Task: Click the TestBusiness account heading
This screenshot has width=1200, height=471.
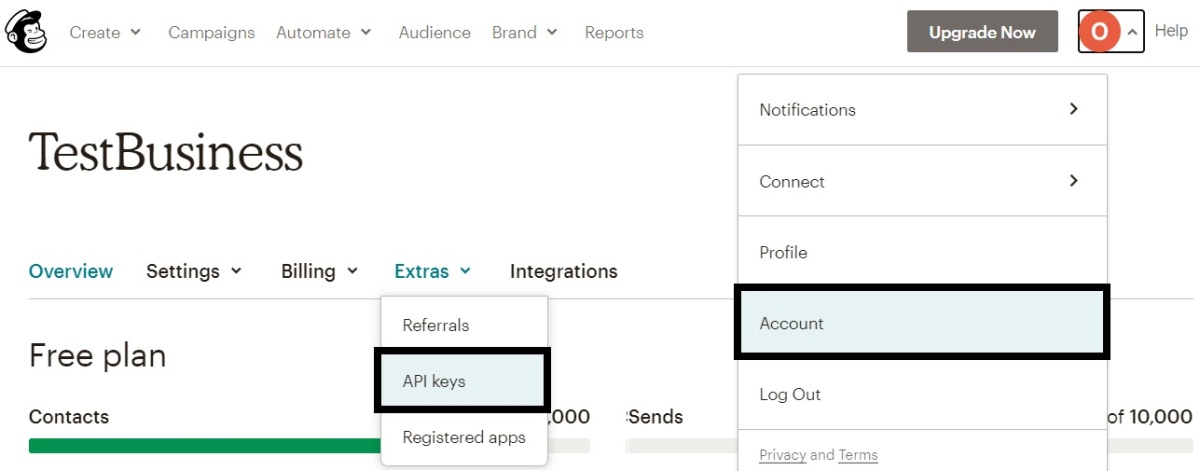Action: pyautogui.click(x=166, y=152)
